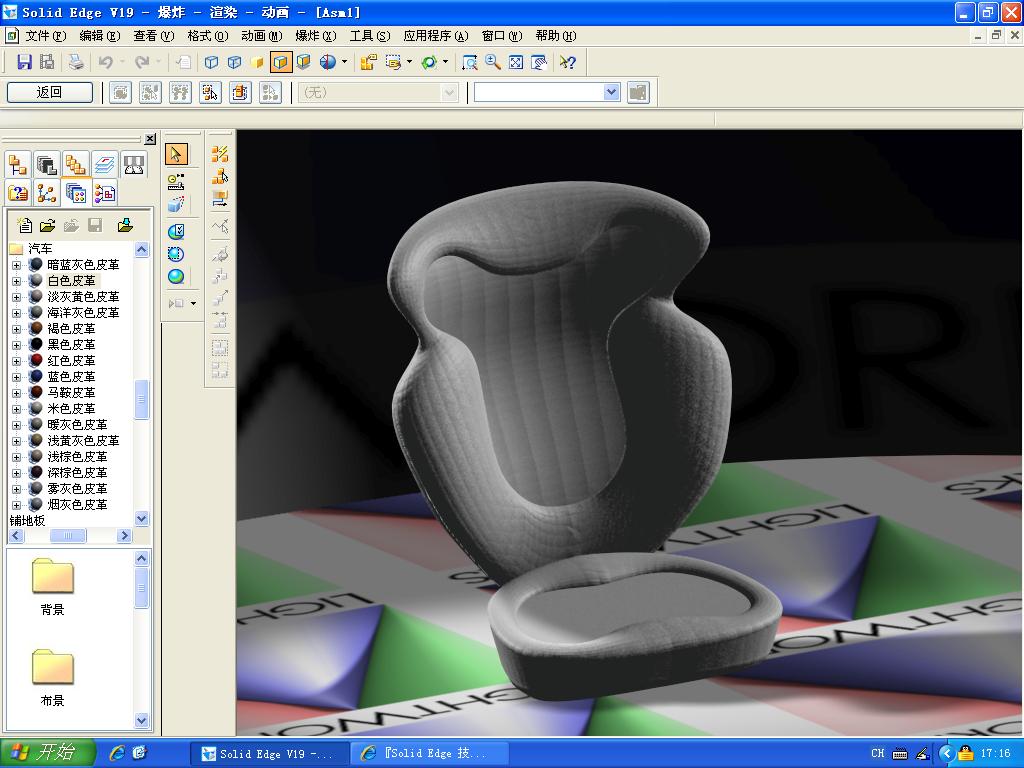Select the shaded-with-edges display mode icon
Screen dimensions: 1024x768
tap(280, 62)
